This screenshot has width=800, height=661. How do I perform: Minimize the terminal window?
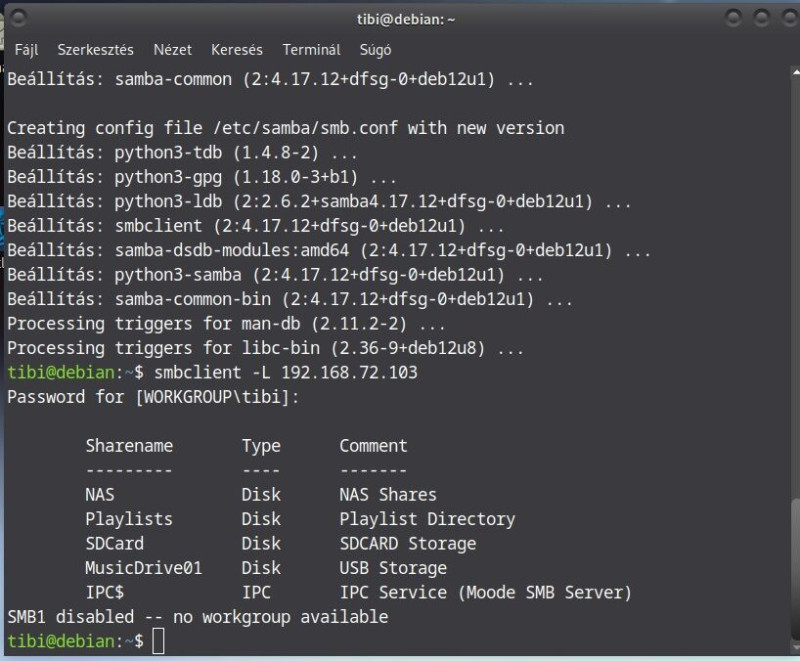tap(733, 18)
